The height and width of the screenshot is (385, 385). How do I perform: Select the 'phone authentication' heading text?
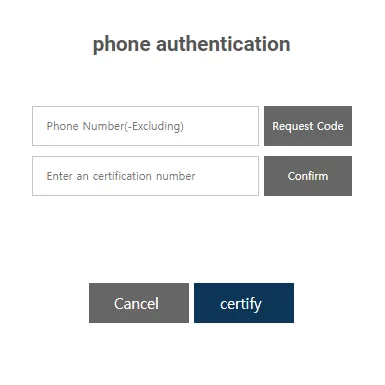(191, 45)
